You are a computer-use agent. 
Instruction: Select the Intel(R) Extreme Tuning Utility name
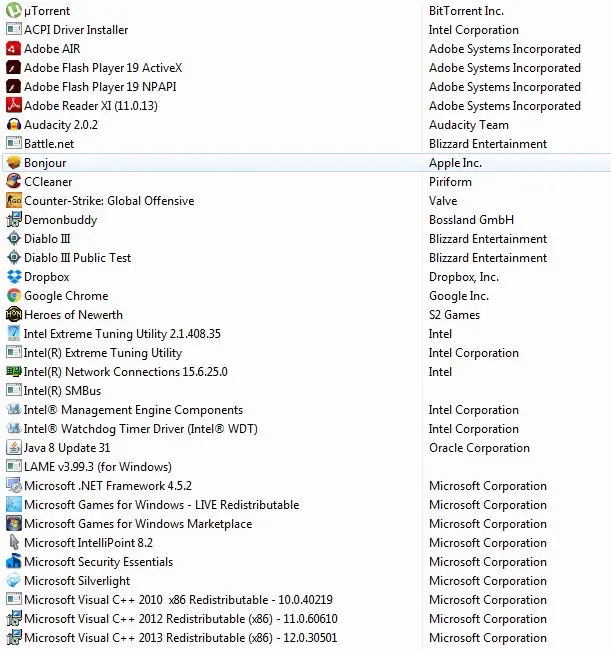pyautogui.click(x=103, y=353)
